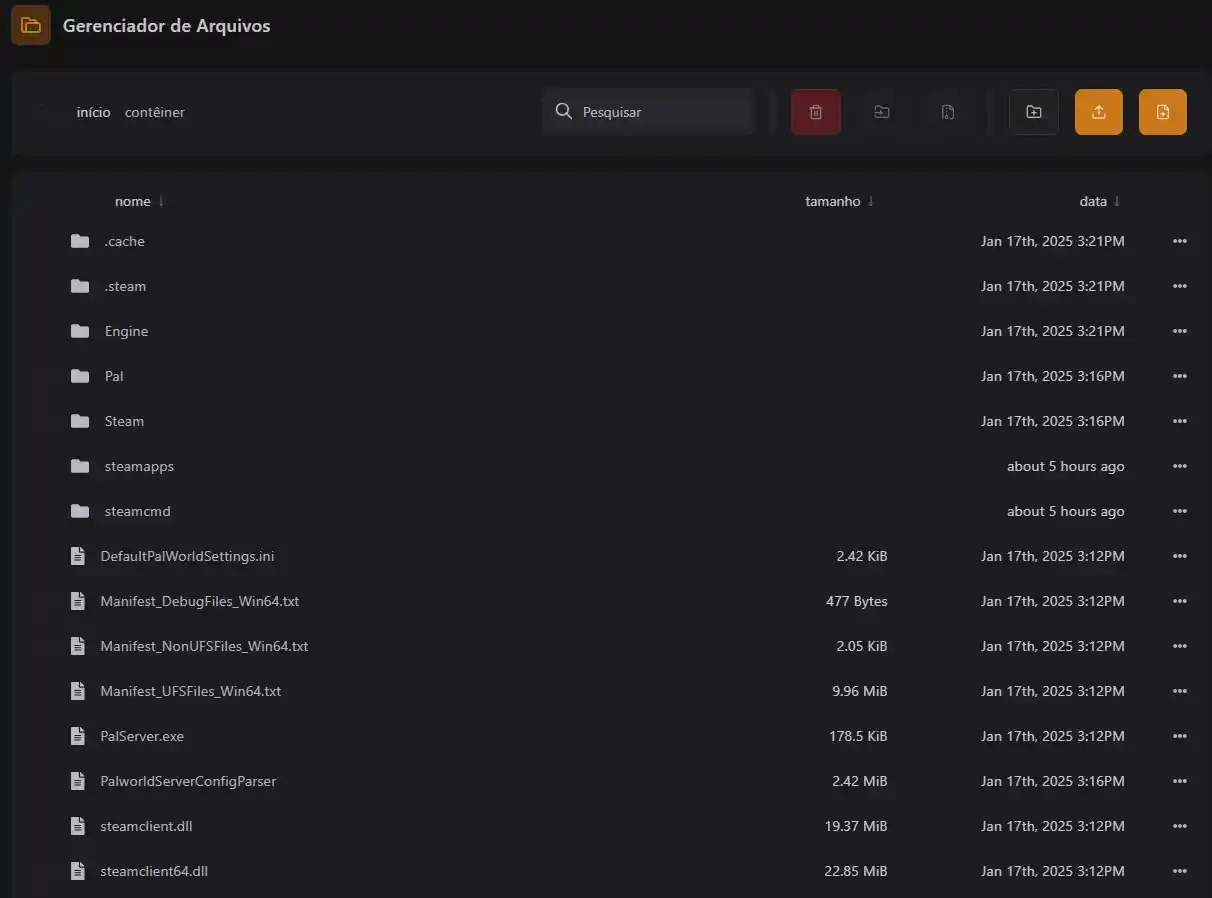The width and height of the screenshot is (1212, 898).
Task: Click the orange new file button
Action: [1162, 112]
